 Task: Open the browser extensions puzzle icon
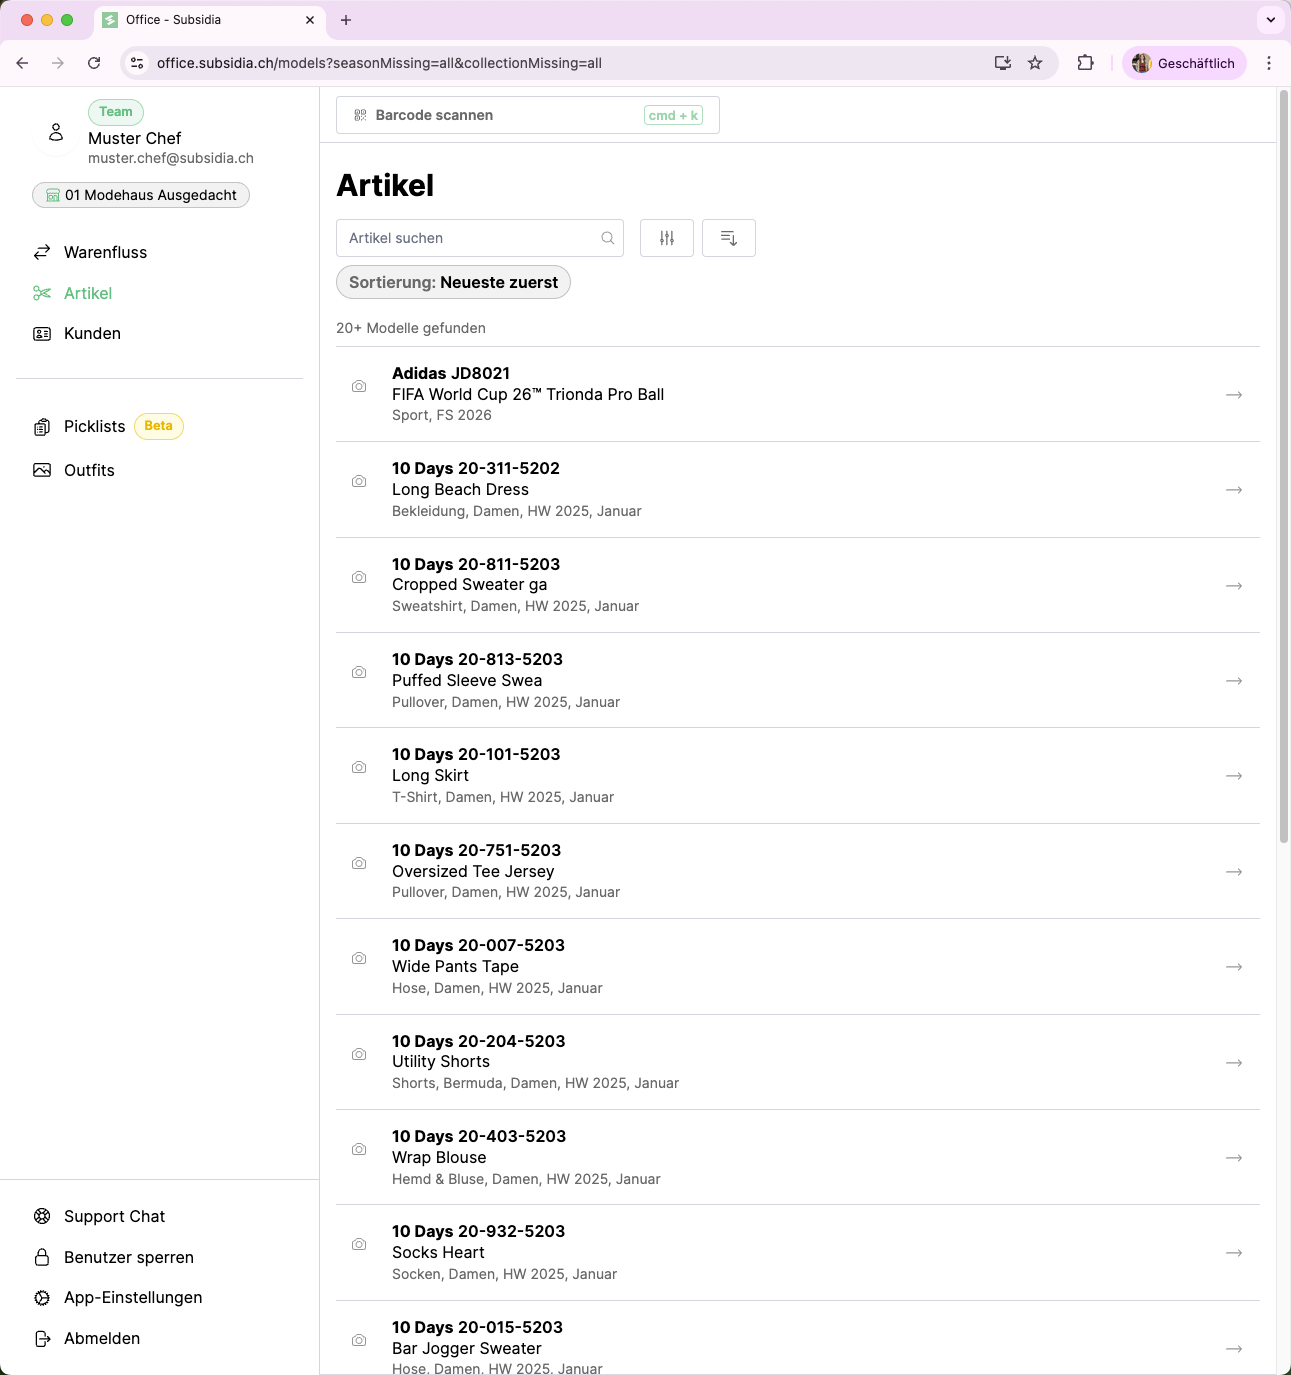click(1085, 63)
